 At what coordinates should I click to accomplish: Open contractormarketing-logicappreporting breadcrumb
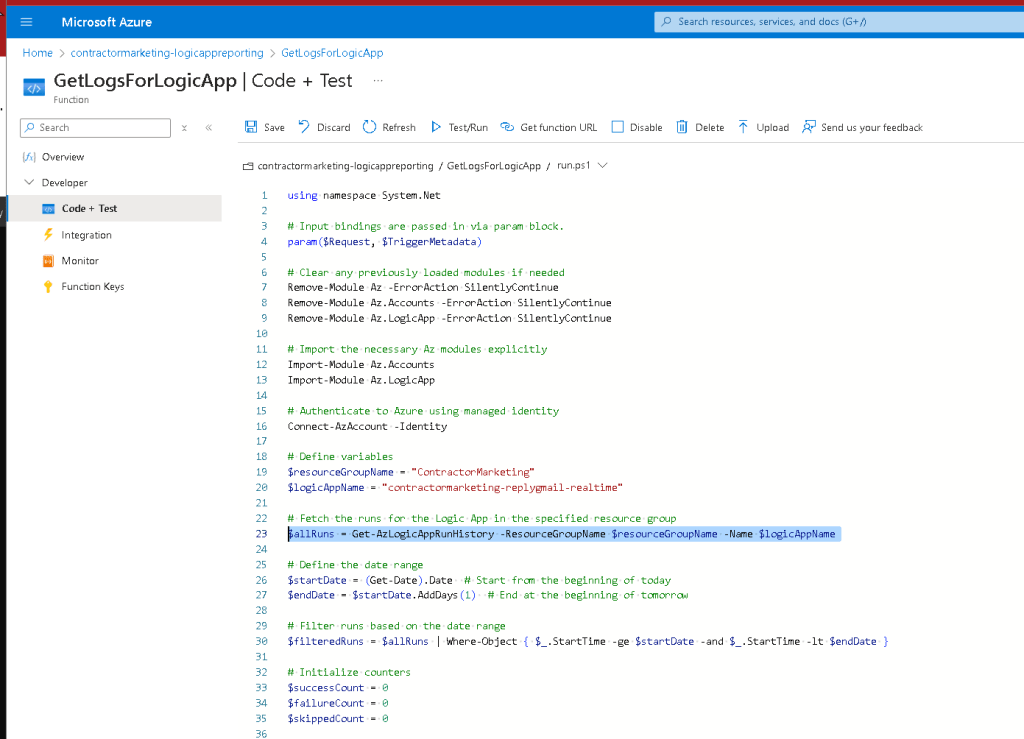[x=167, y=53]
